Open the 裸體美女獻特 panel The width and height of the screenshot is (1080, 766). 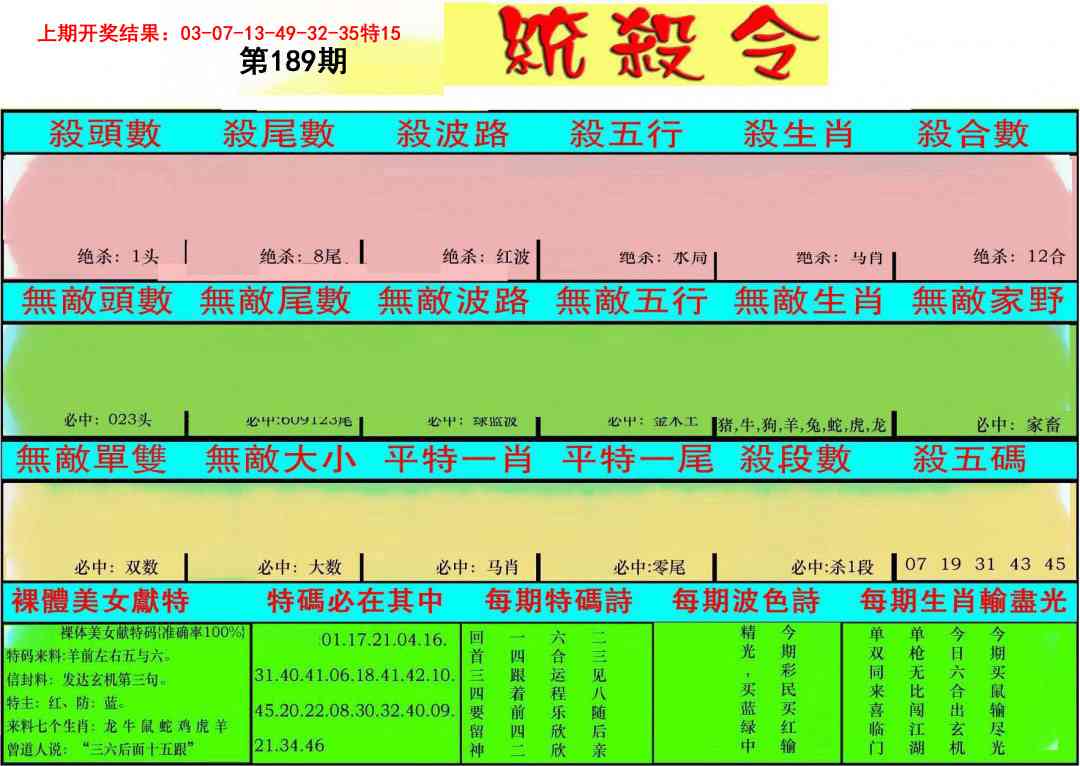pos(100,603)
